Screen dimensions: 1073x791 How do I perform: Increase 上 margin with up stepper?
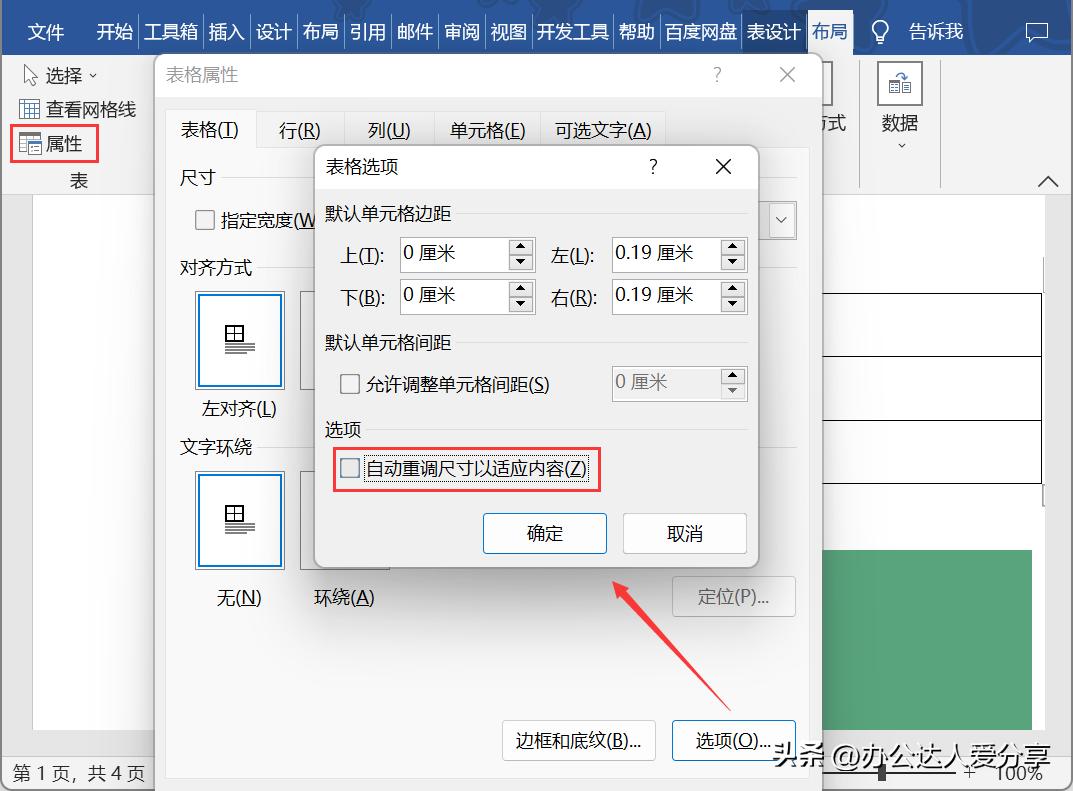521,248
